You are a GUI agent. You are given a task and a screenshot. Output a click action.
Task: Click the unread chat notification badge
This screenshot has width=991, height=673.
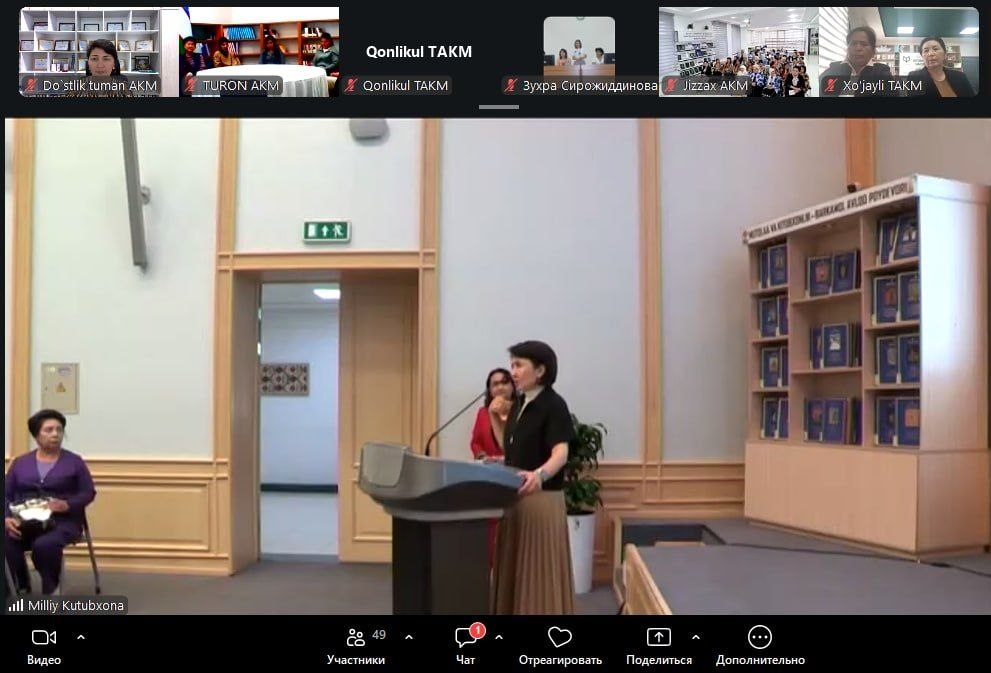pyautogui.click(x=478, y=630)
